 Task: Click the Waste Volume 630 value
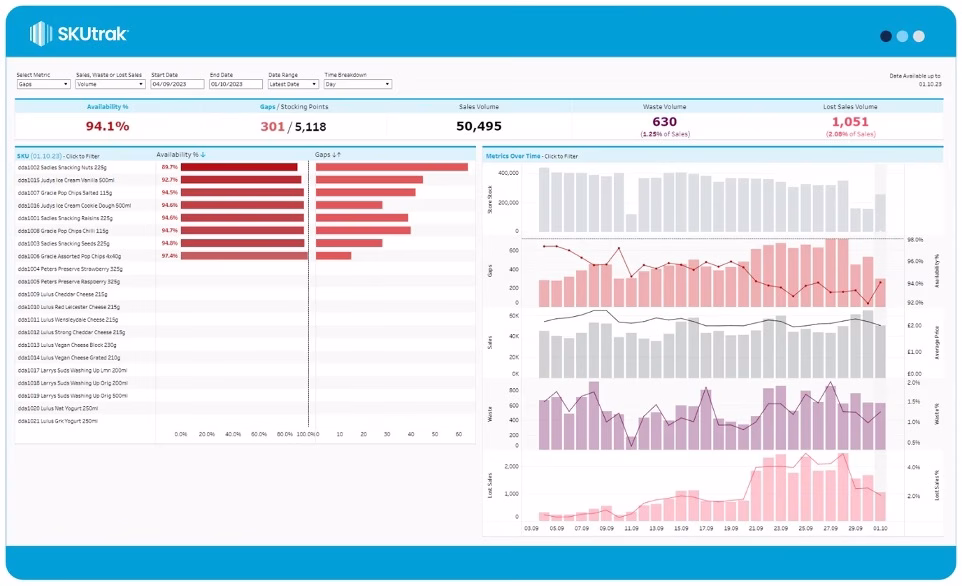(664, 122)
